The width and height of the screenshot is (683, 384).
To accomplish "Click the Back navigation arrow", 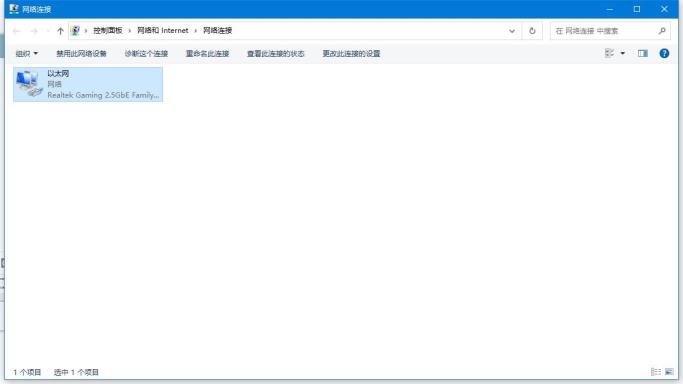I will (17, 31).
